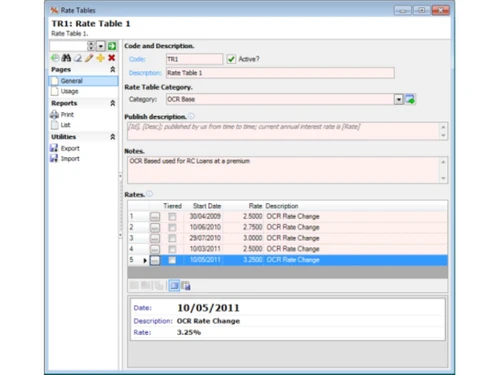Open the Category dropdown arrow
The height and width of the screenshot is (375, 500).
(x=399, y=99)
